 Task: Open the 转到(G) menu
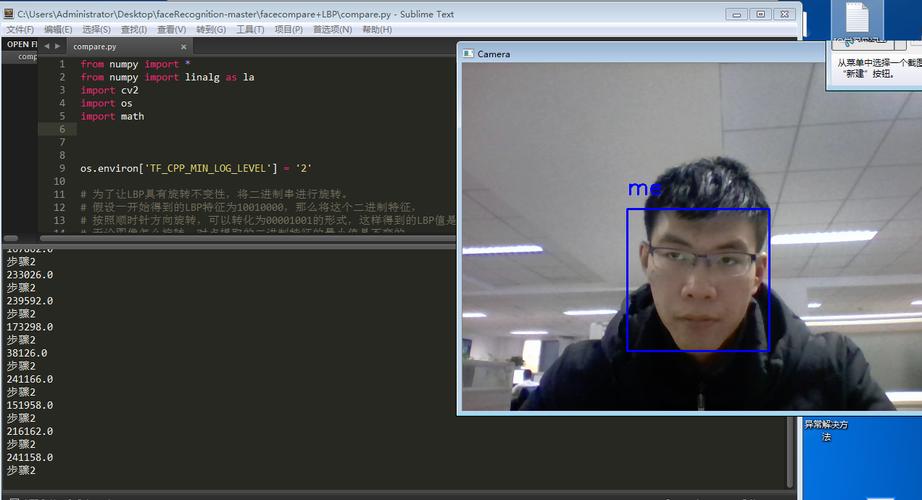[211, 29]
